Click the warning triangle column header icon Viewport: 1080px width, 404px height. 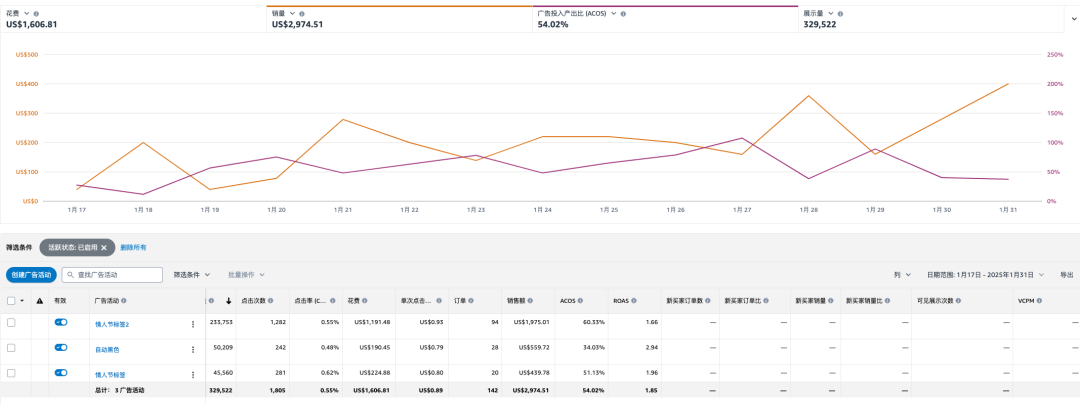click(x=39, y=301)
